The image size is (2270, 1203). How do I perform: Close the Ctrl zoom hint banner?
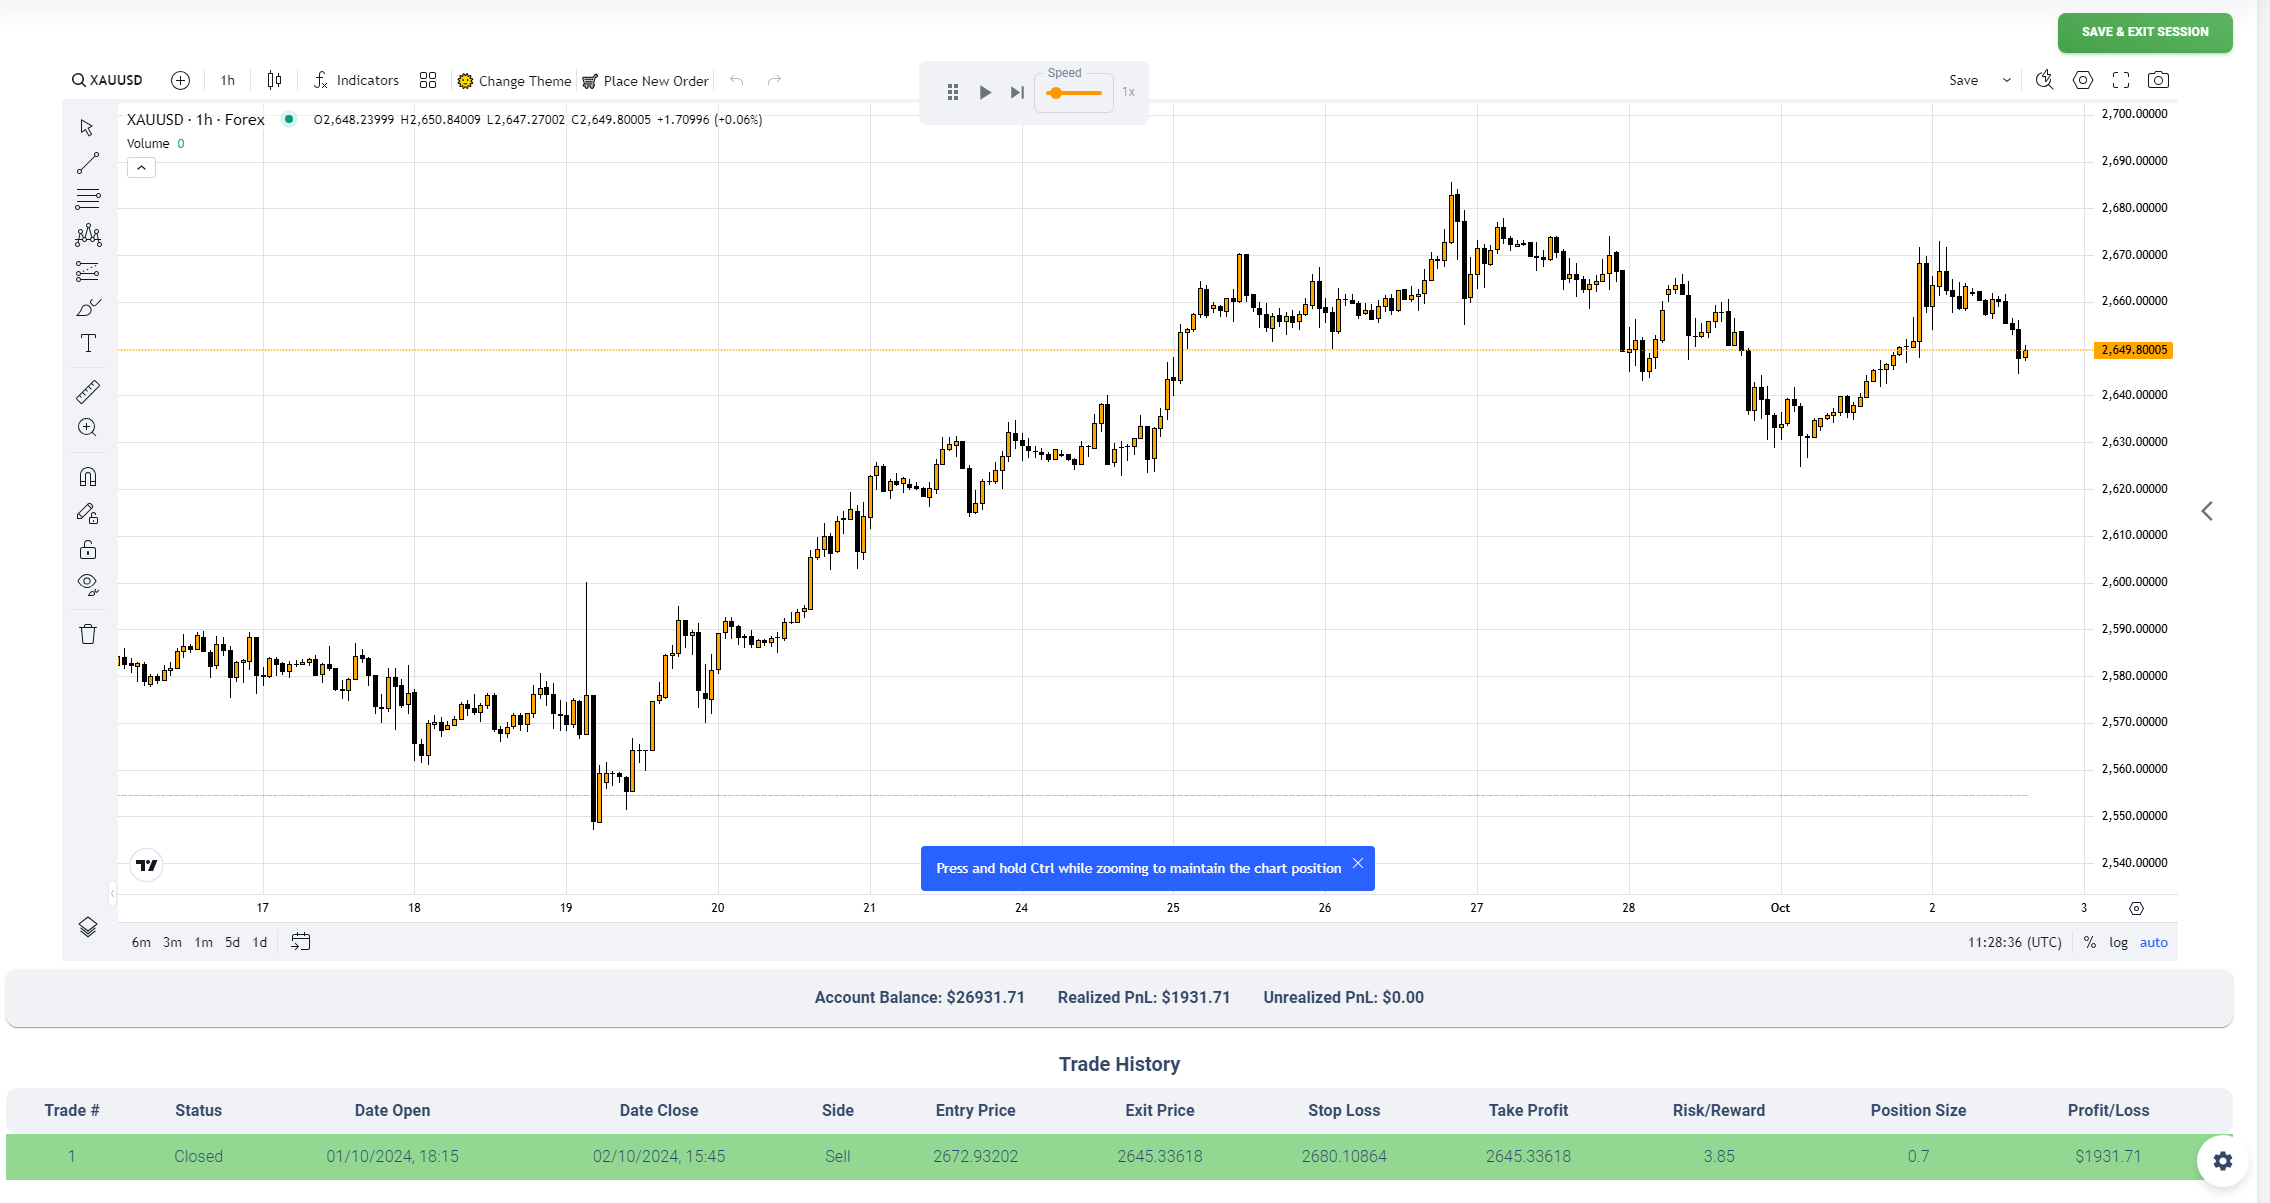(x=1357, y=863)
